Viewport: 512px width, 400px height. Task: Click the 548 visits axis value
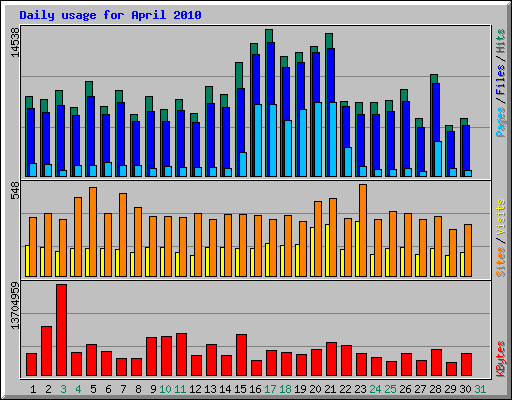pyautogui.click(x=15, y=191)
